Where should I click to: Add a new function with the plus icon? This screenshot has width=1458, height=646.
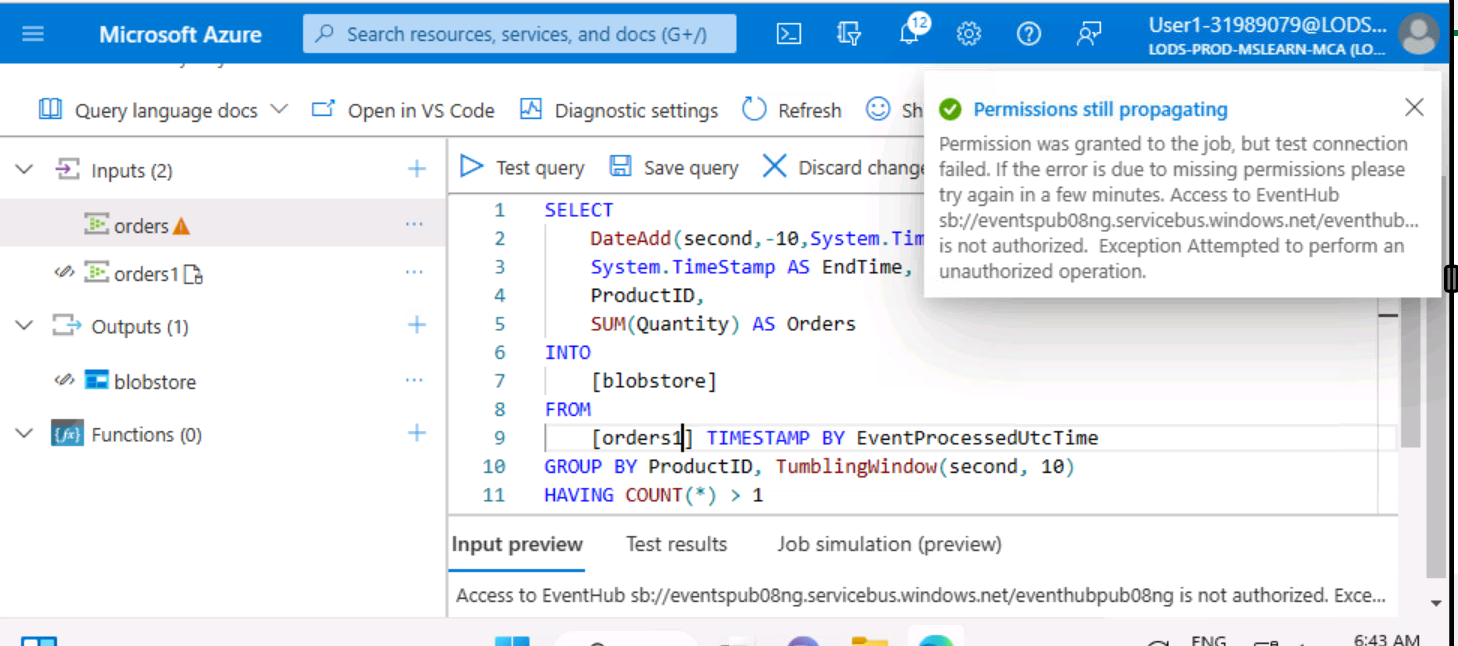417,433
